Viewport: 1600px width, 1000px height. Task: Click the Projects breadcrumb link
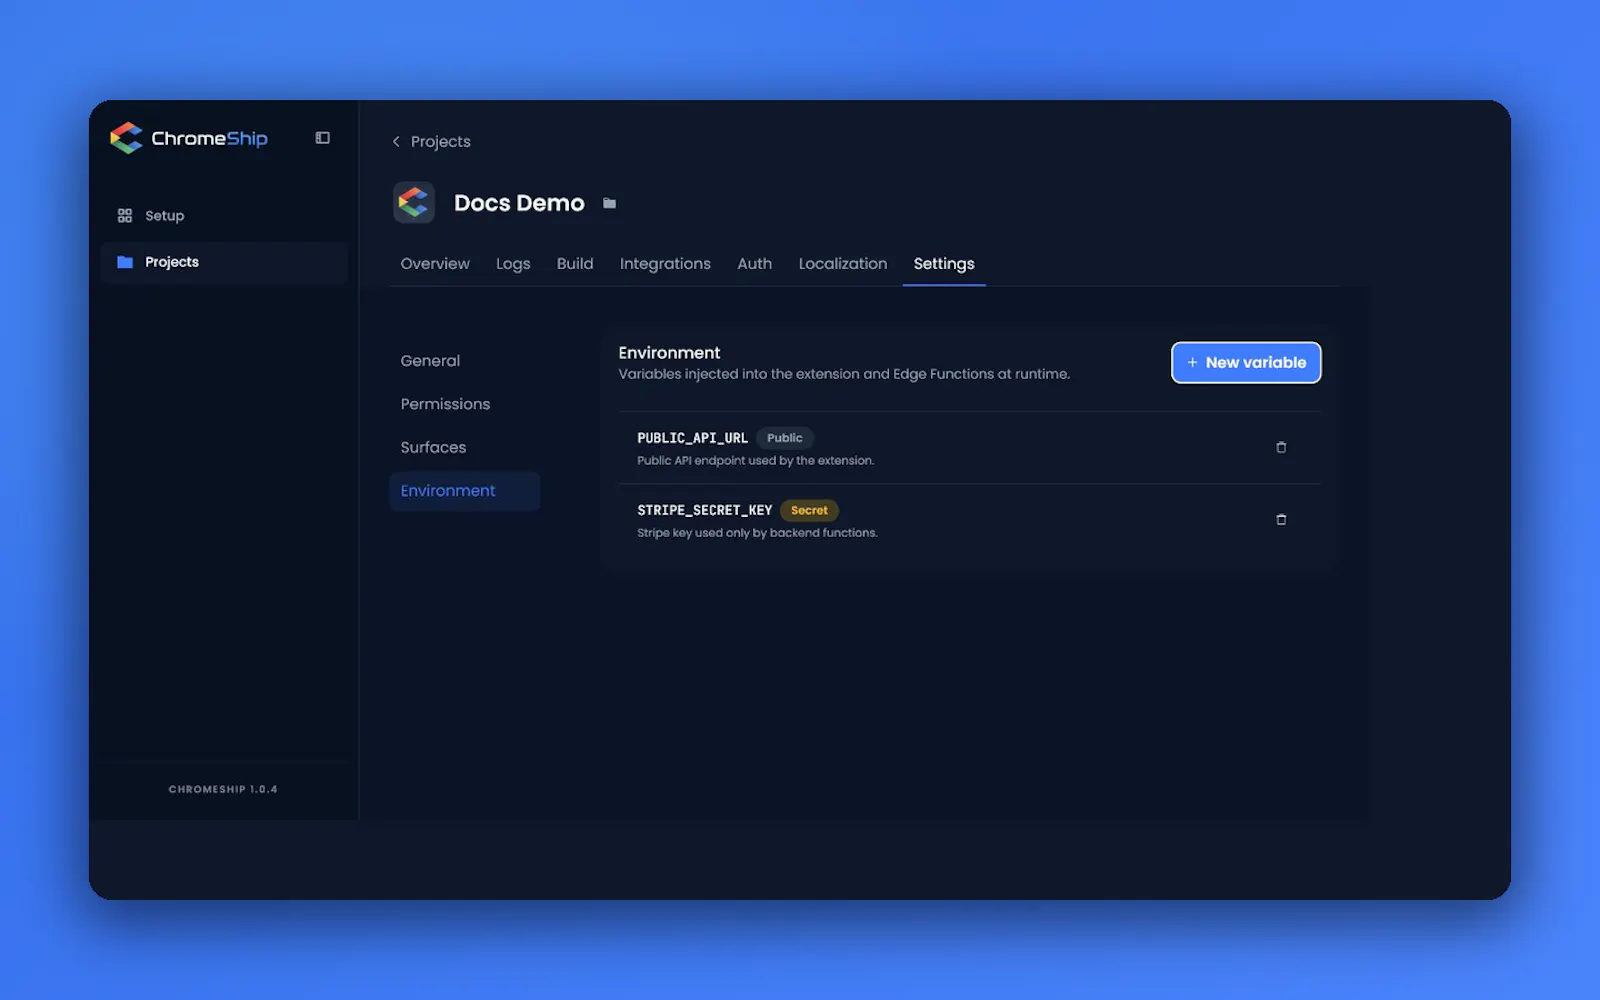[x=440, y=142]
